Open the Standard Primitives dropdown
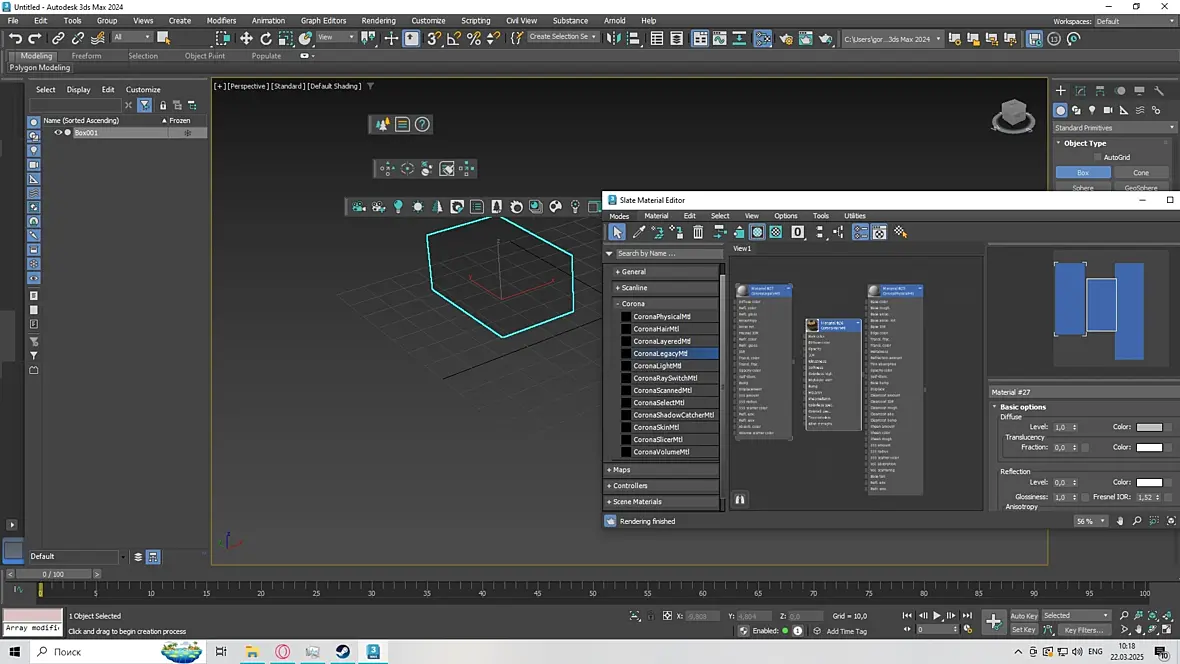Image resolution: width=1180 pixels, height=664 pixels. pos(1114,128)
